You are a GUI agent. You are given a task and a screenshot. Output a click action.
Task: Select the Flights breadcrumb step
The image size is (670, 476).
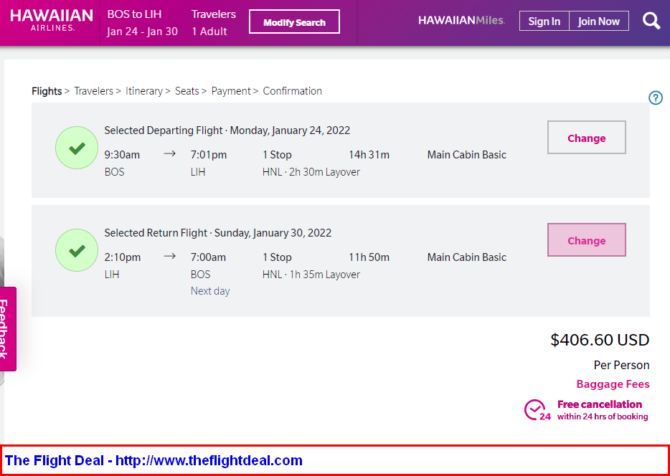[x=47, y=91]
